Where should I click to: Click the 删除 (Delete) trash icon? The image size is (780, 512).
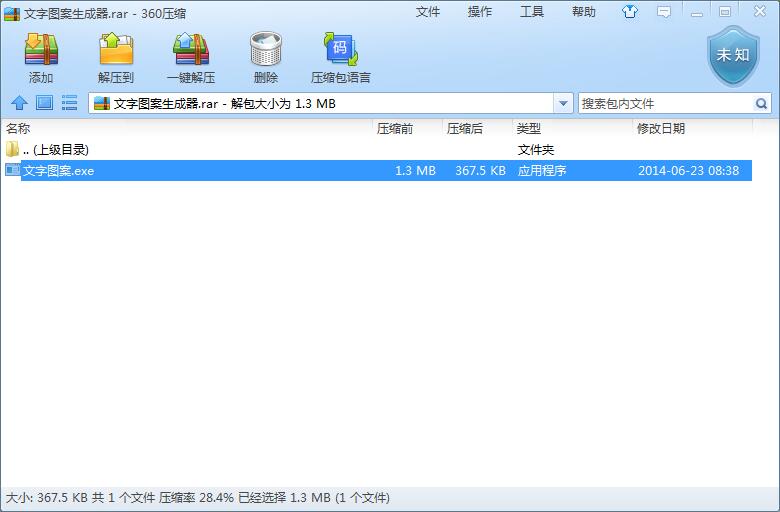click(266, 49)
